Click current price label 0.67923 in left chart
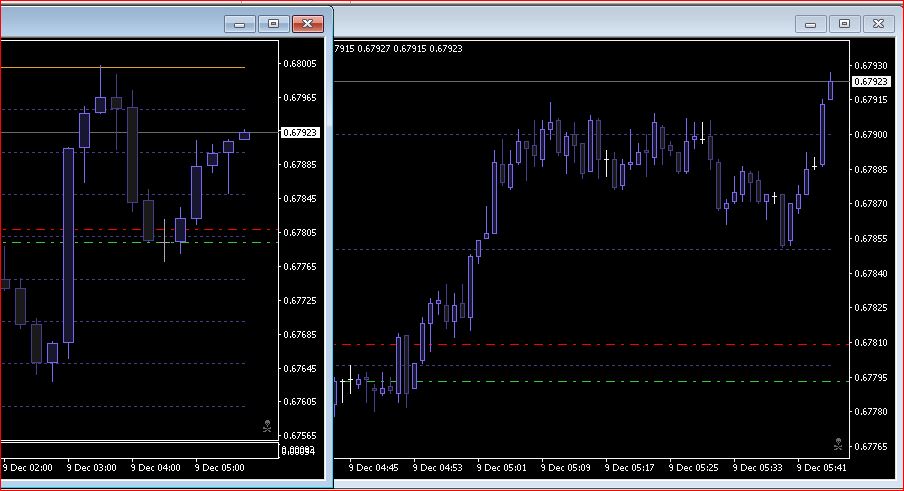904x491 pixels. (x=300, y=133)
